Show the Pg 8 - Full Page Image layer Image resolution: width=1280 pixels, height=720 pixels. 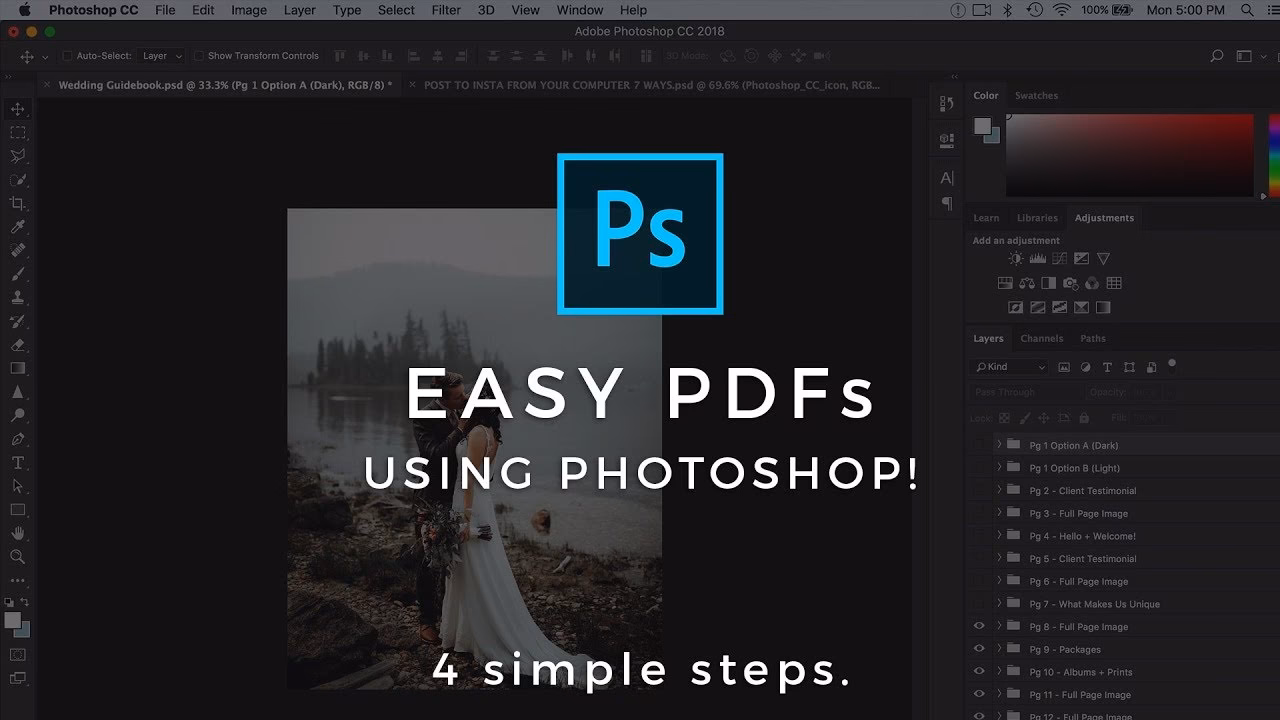coord(979,626)
